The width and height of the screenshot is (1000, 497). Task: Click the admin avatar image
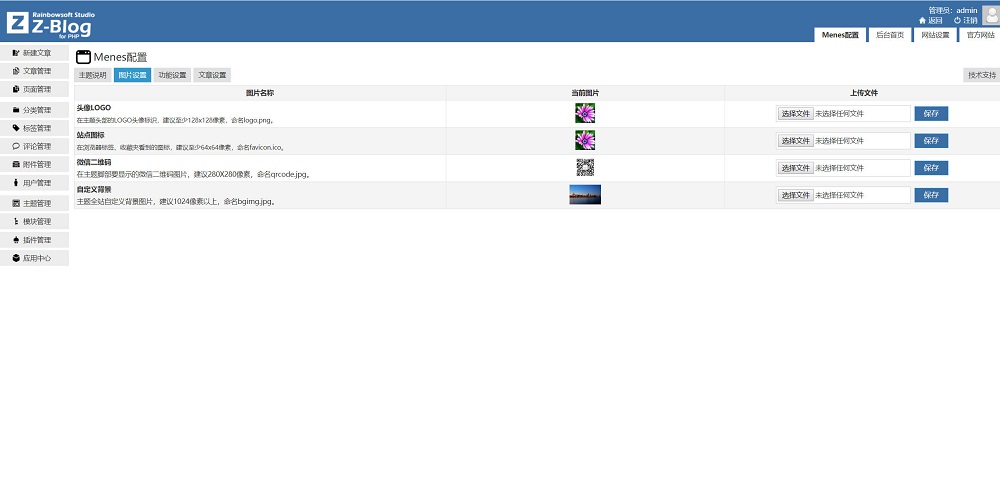point(990,14)
